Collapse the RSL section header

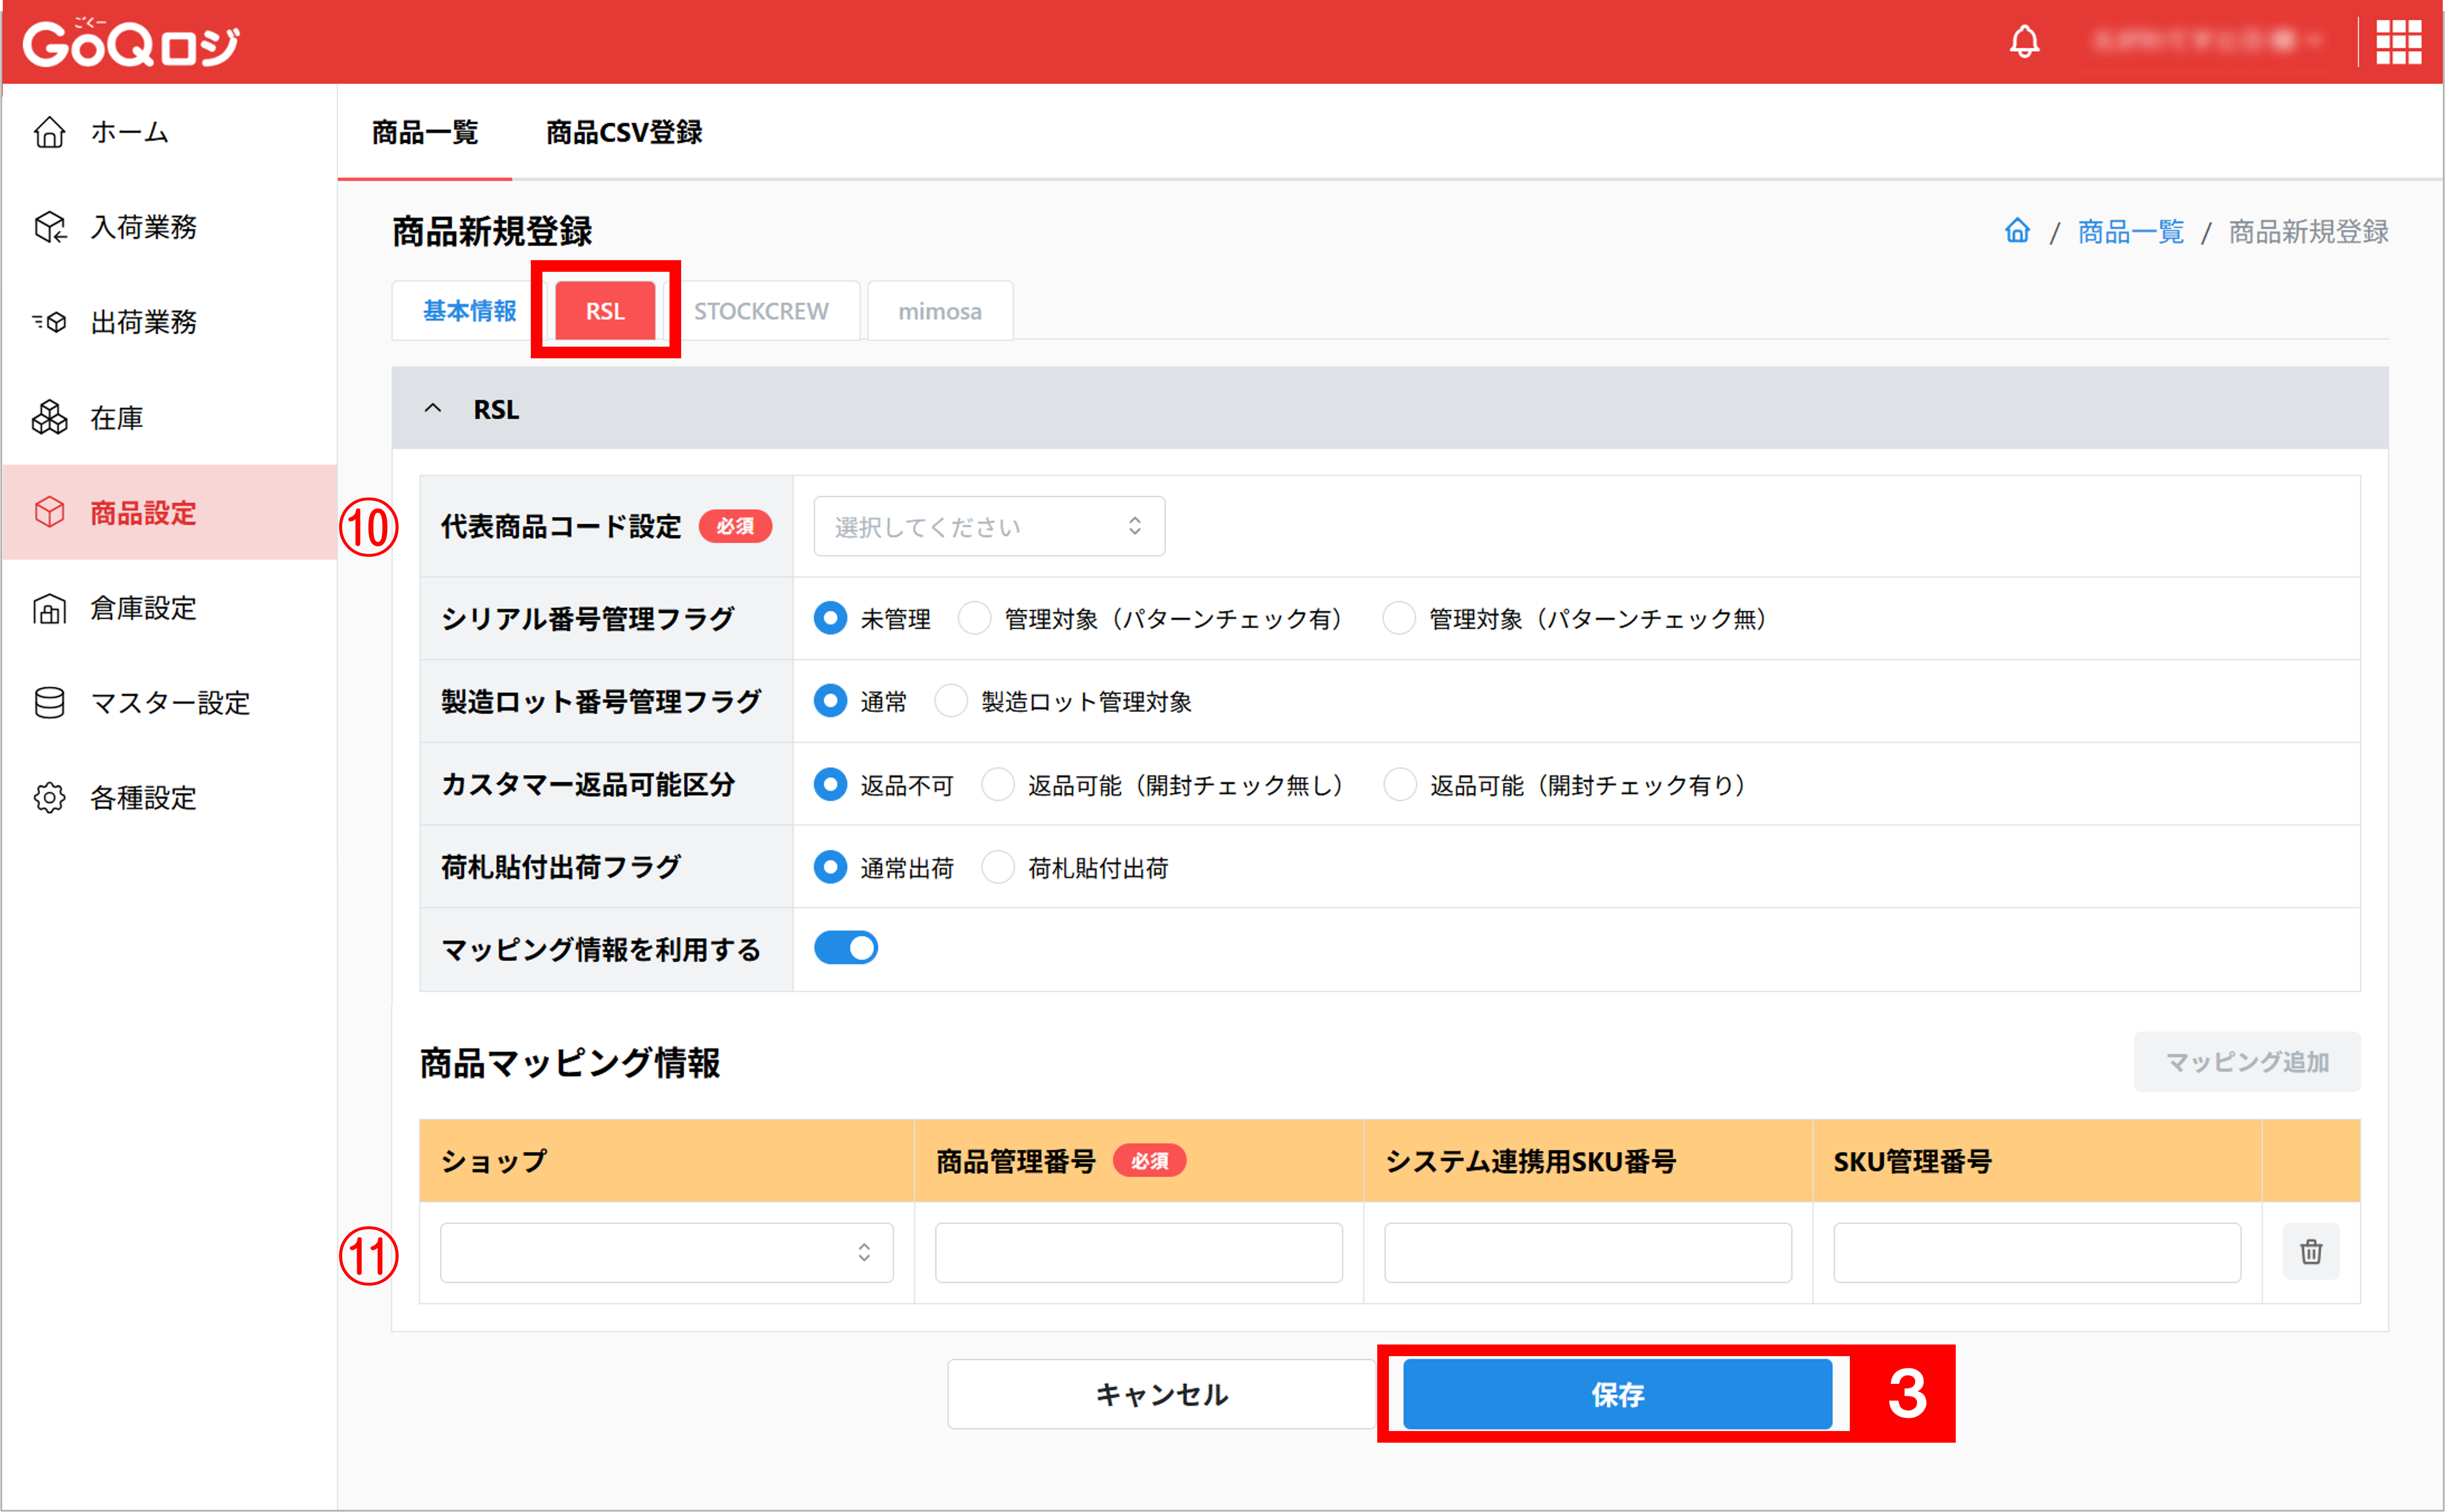click(x=433, y=408)
